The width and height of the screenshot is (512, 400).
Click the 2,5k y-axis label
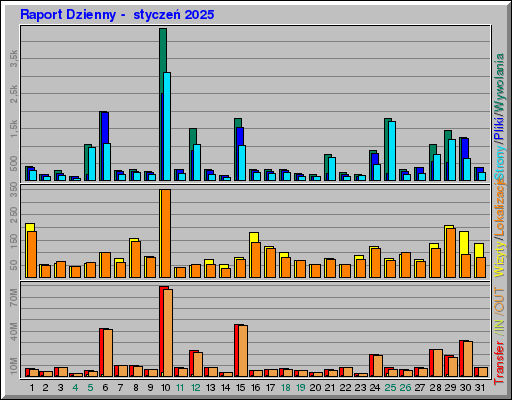(14, 94)
